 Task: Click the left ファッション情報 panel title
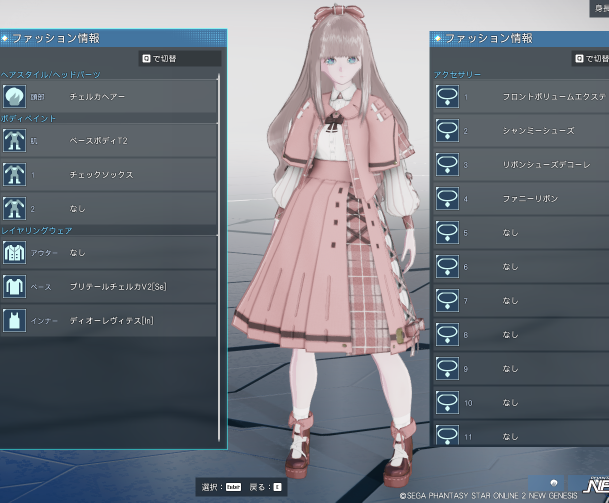tap(56, 38)
